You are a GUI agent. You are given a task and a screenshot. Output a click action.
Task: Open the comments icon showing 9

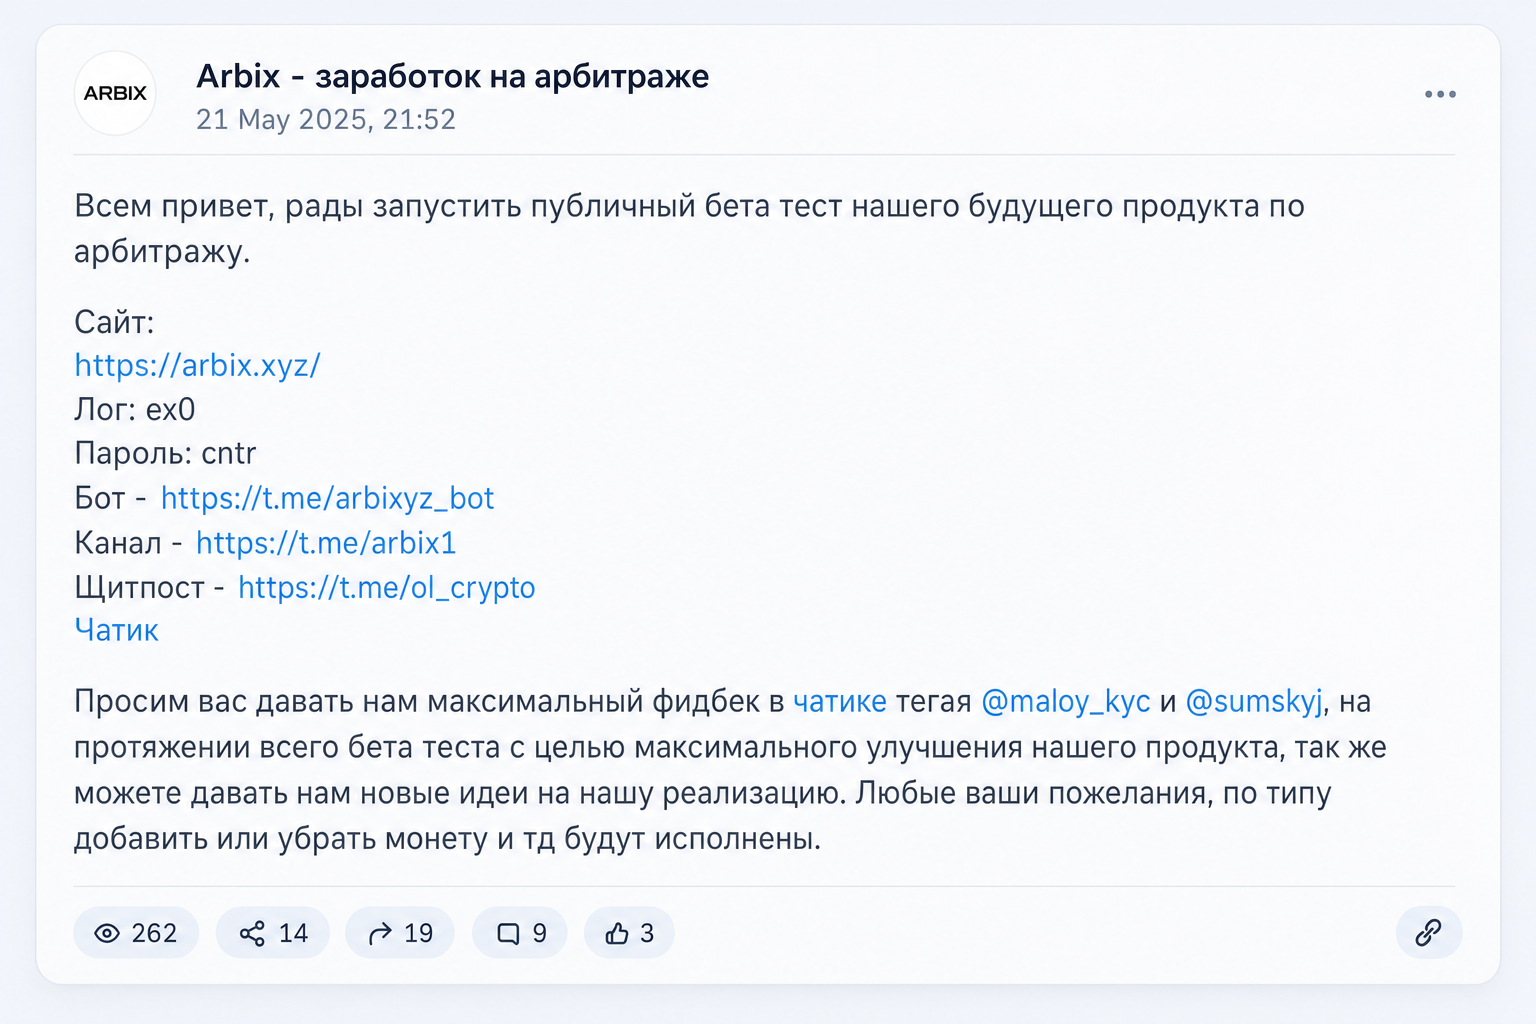pyautogui.click(x=508, y=933)
